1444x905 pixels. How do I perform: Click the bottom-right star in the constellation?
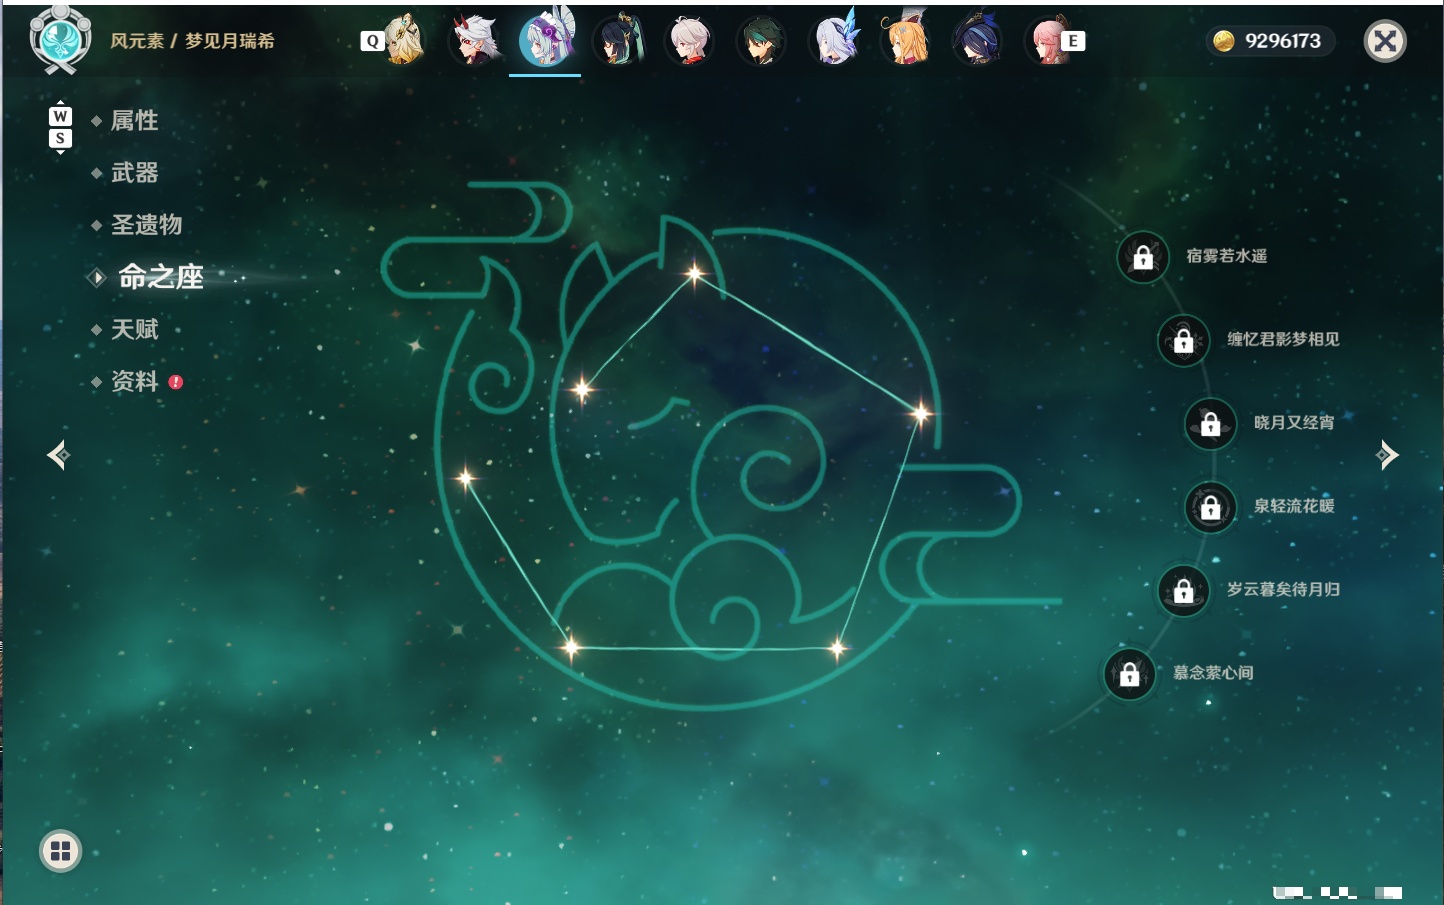coord(837,649)
